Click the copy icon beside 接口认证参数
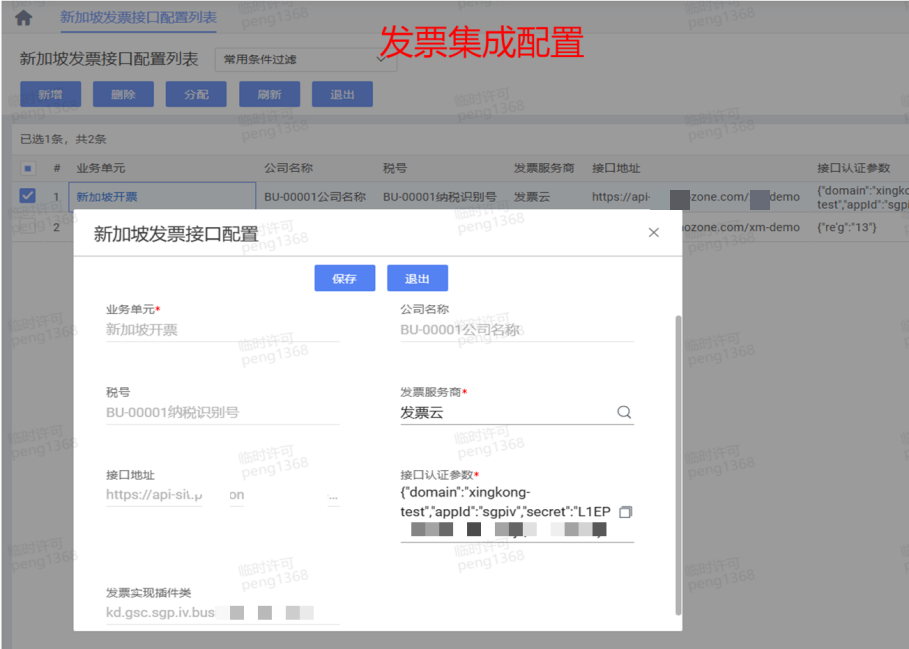Screen dimensions: 909x649 [x=626, y=512]
